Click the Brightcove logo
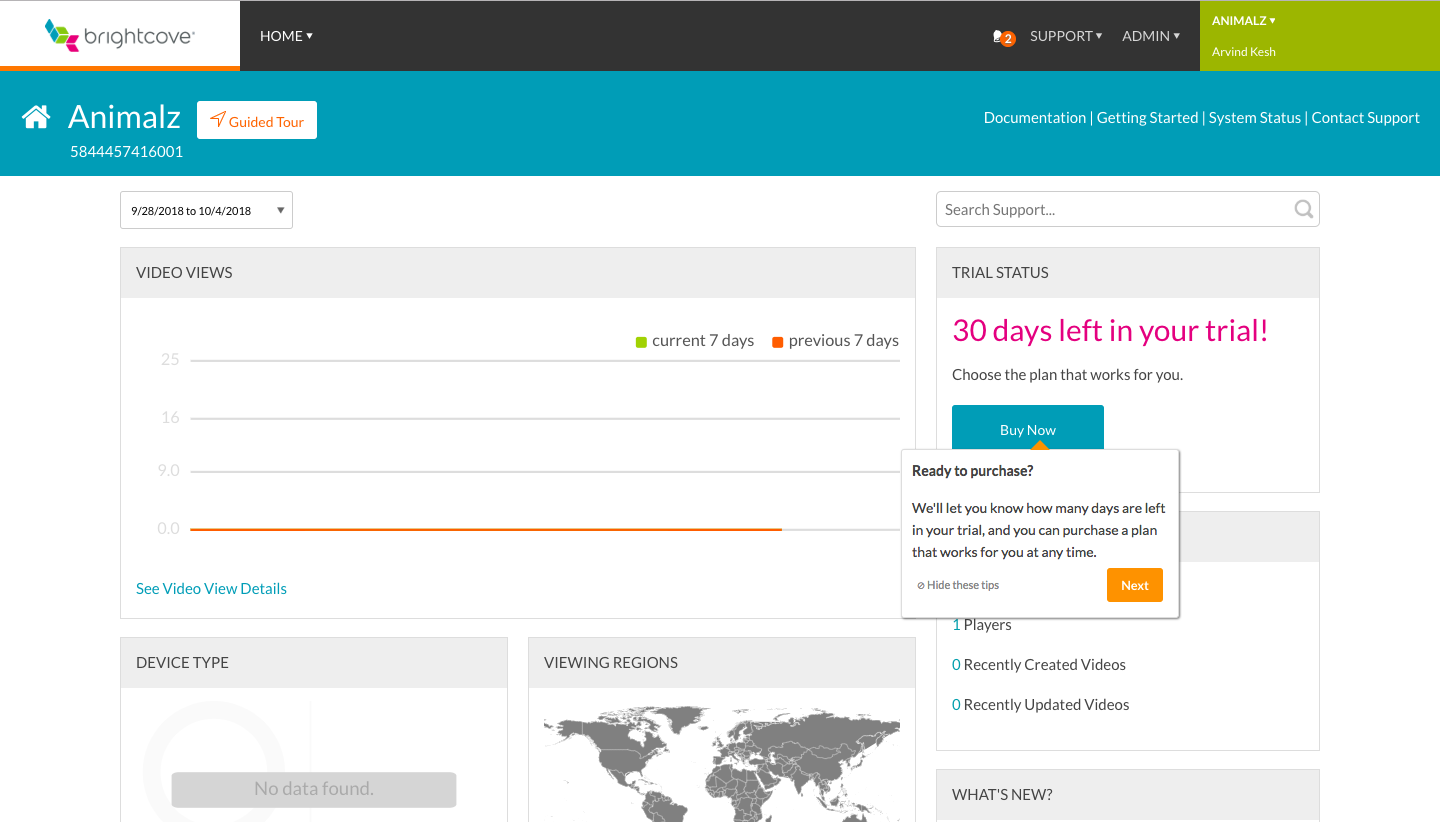The image size is (1440, 822). (x=120, y=35)
